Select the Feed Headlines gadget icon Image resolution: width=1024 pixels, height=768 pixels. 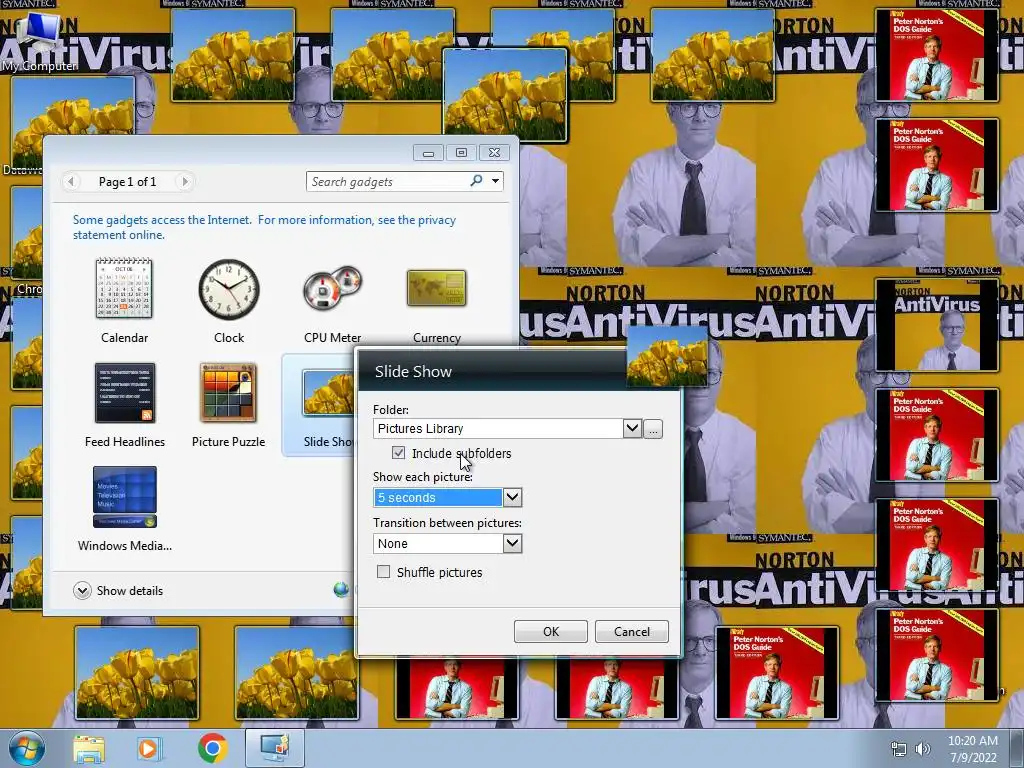click(x=125, y=392)
